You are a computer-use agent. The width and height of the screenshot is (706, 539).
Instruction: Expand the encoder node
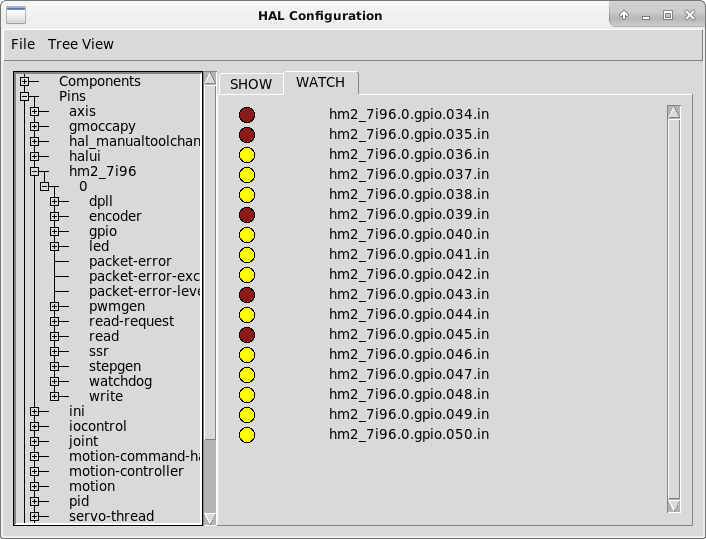pos(54,216)
